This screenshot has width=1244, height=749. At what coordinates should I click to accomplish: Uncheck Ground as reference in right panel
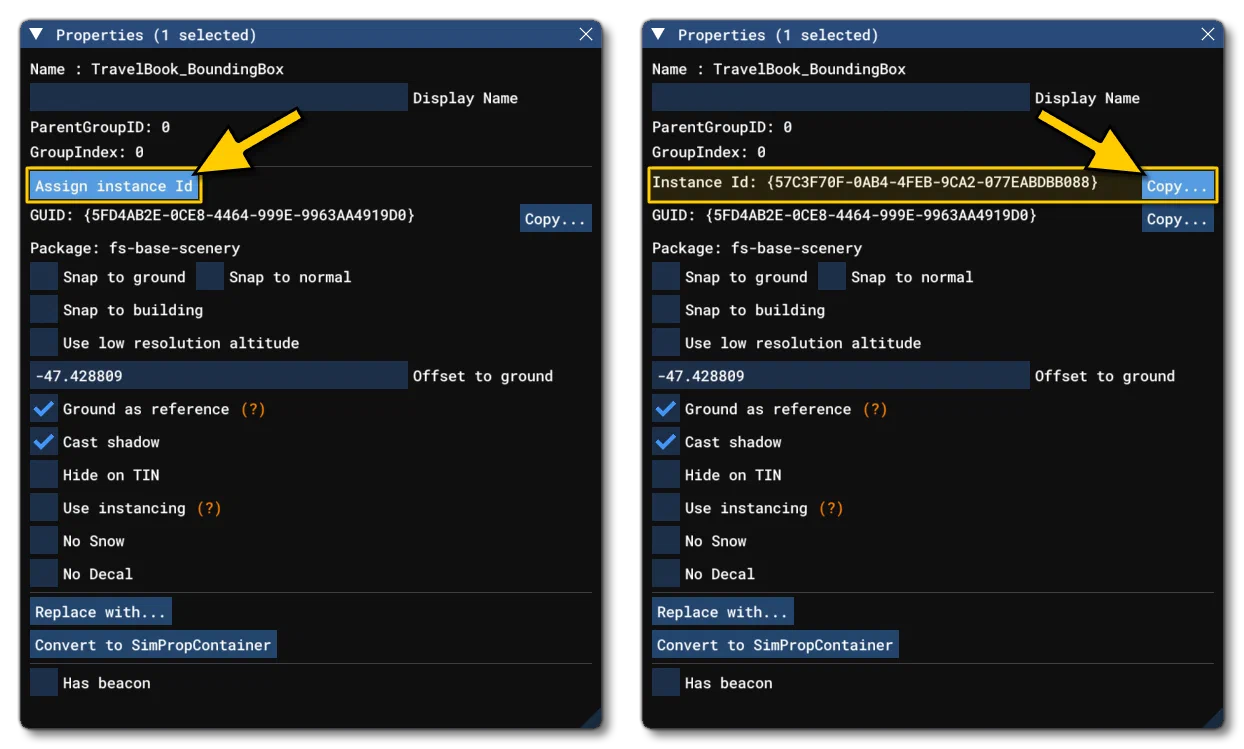[666, 409]
